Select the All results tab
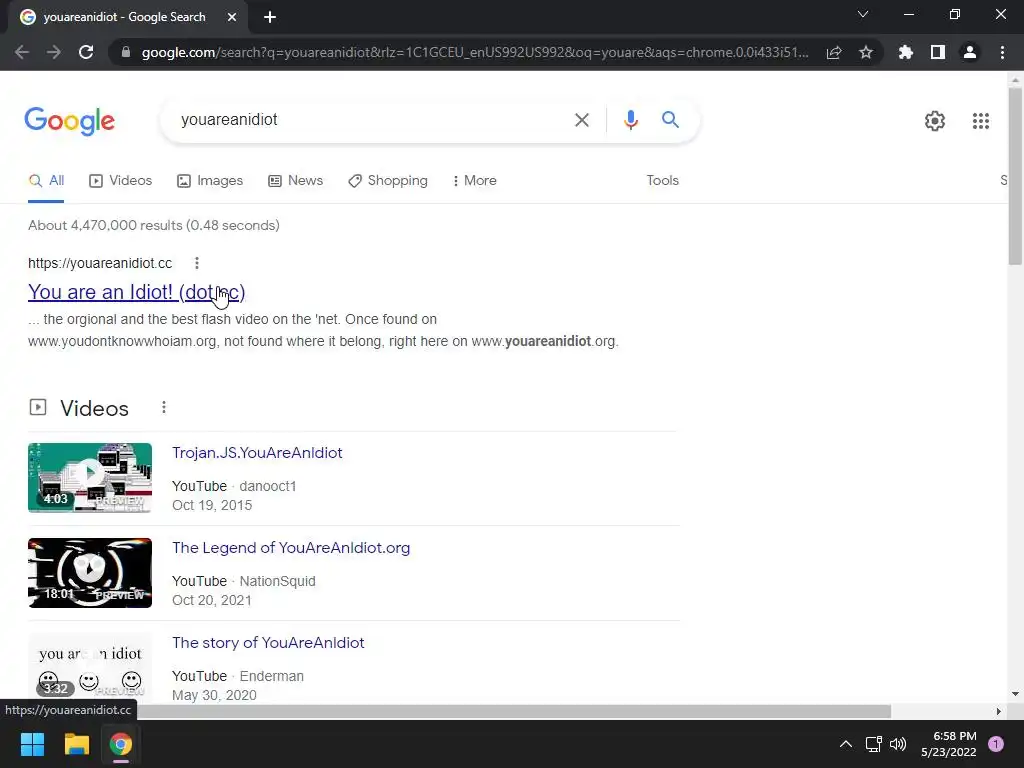 coord(46,181)
